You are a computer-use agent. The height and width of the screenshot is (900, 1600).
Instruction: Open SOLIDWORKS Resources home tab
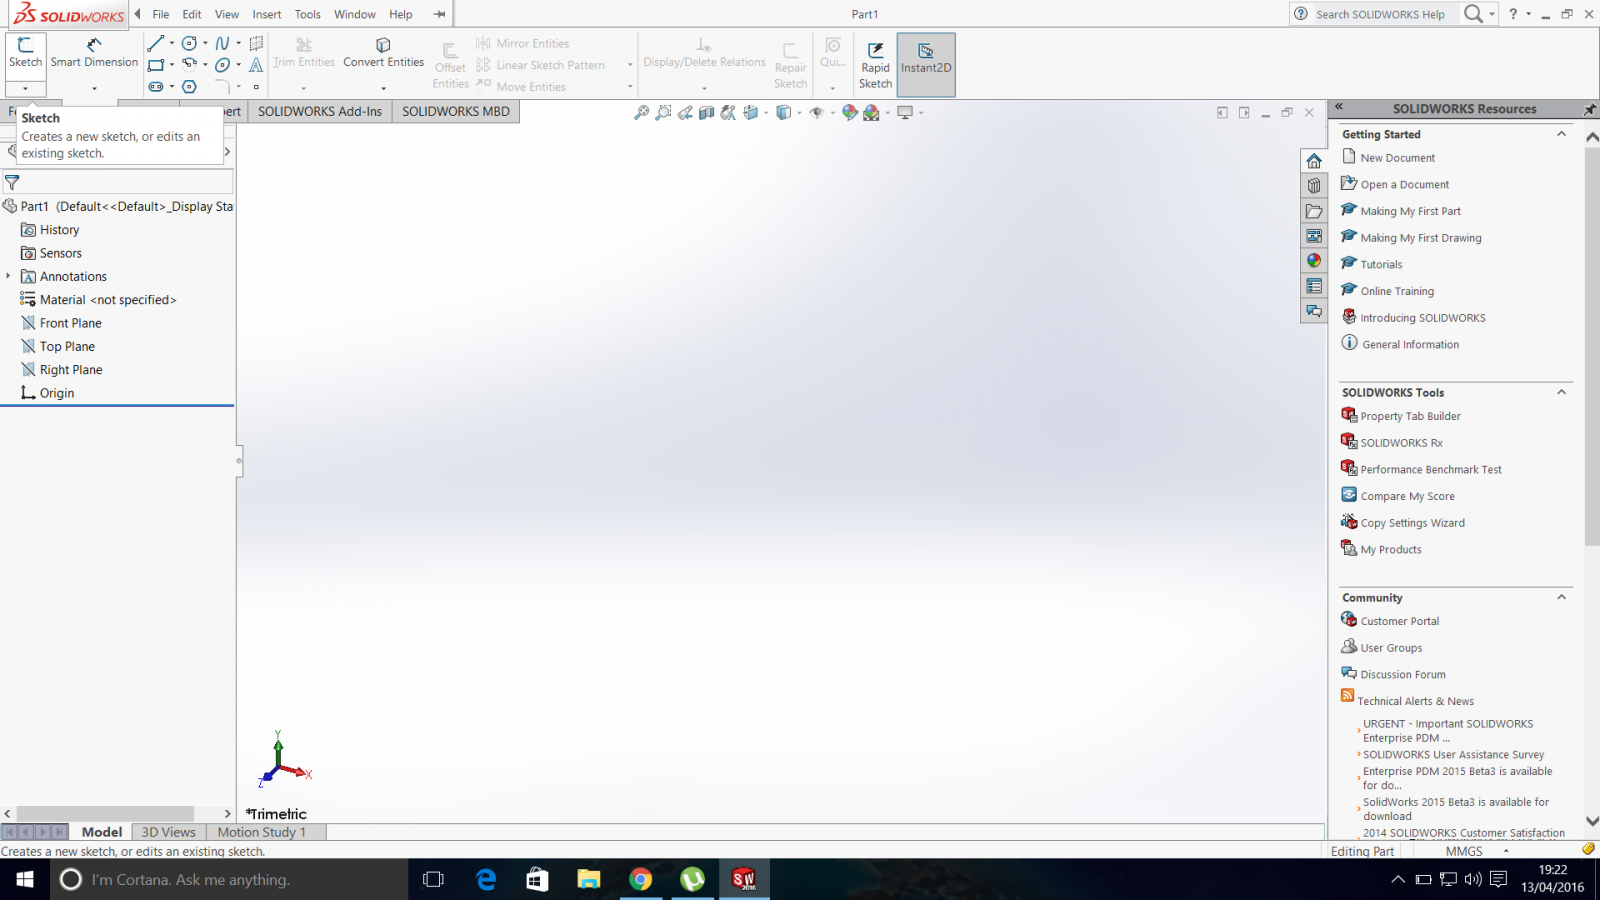click(x=1314, y=161)
